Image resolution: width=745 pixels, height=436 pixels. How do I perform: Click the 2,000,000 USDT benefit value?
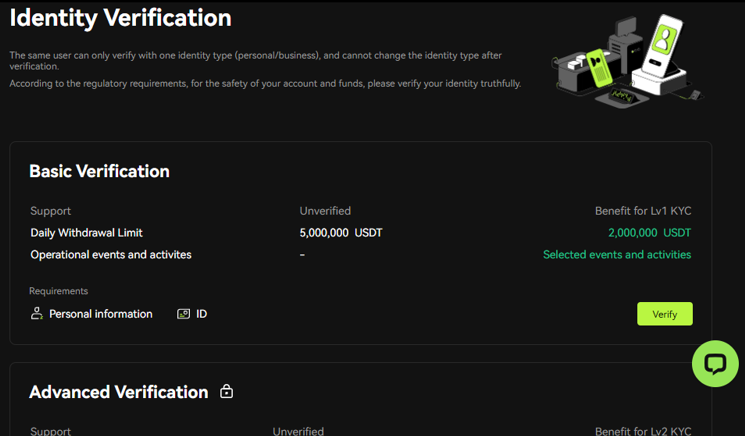pyautogui.click(x=649, y=233)
